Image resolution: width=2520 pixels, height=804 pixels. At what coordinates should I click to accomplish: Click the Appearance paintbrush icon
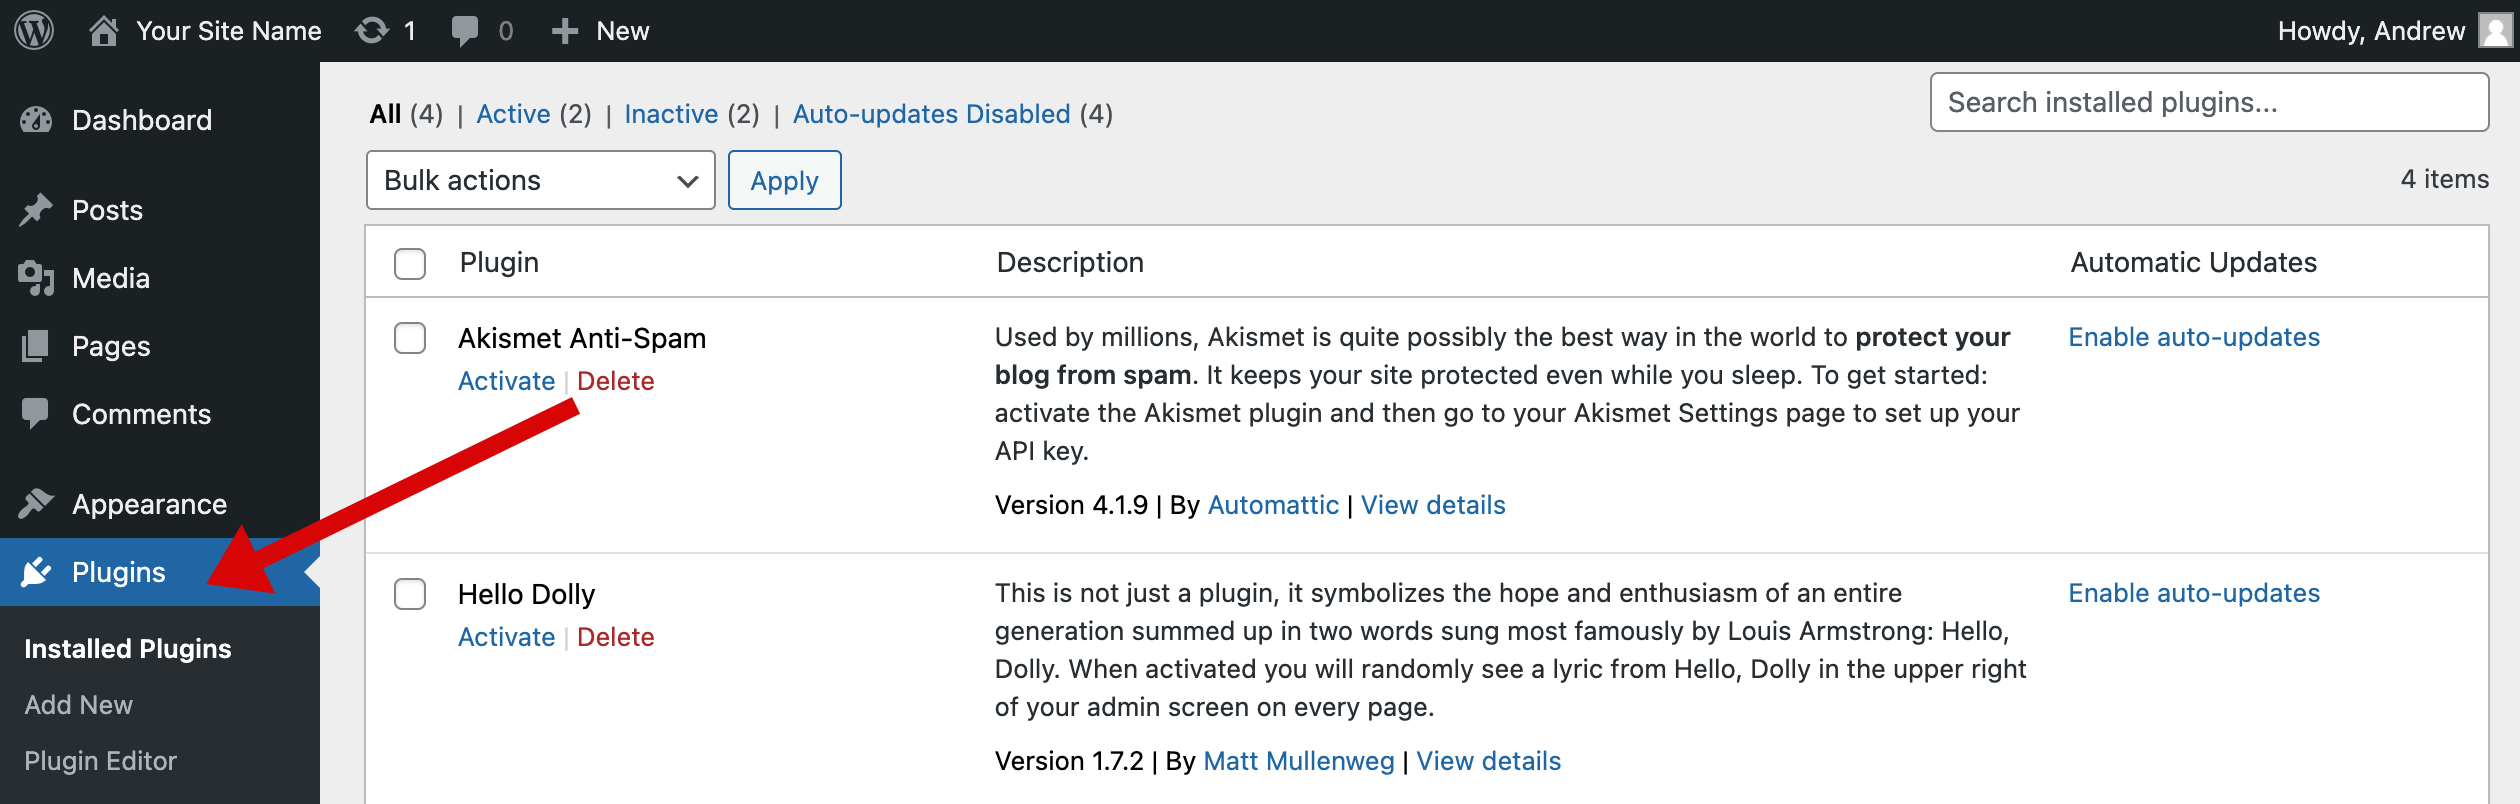(36, 504)
